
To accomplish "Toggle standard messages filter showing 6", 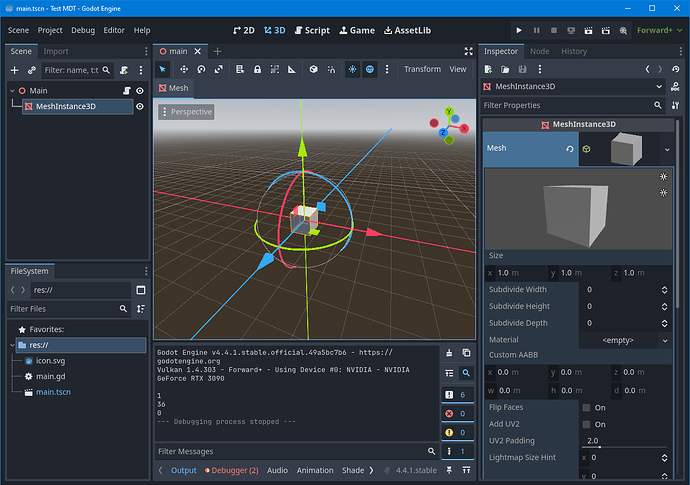I will coord(458,395).
